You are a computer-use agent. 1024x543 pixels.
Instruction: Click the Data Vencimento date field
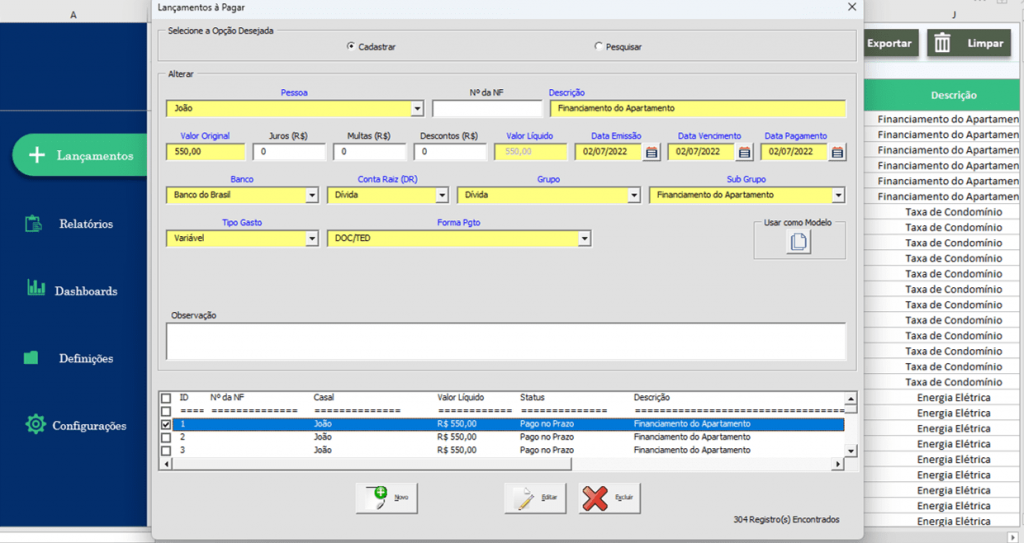(x=701, y=152)
